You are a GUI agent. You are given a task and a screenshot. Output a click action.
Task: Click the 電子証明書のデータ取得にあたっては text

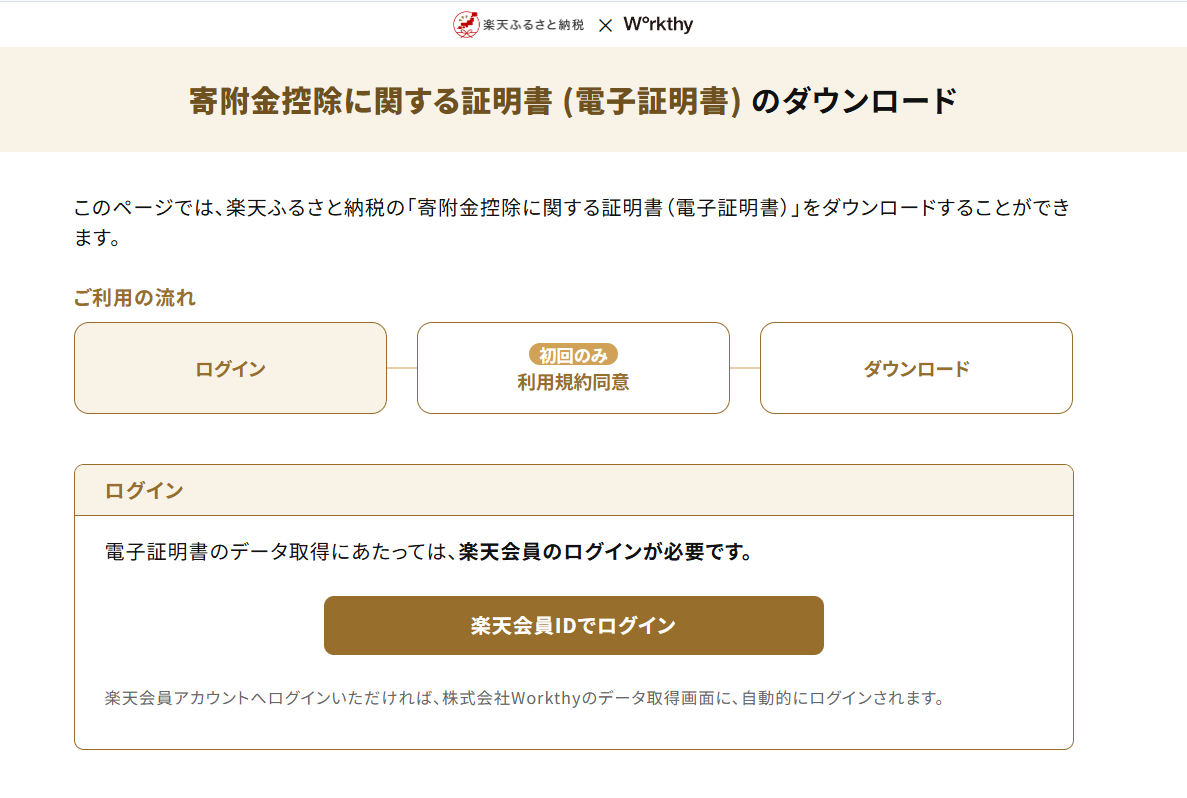(280, 552)
